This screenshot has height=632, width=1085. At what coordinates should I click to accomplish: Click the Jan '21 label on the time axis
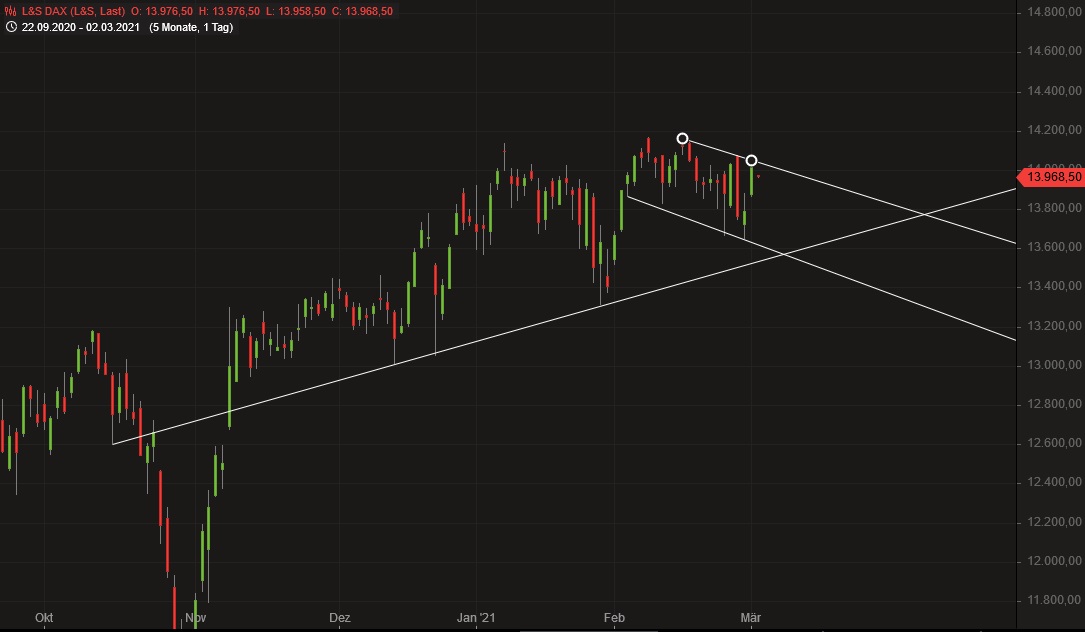[476, 618]
